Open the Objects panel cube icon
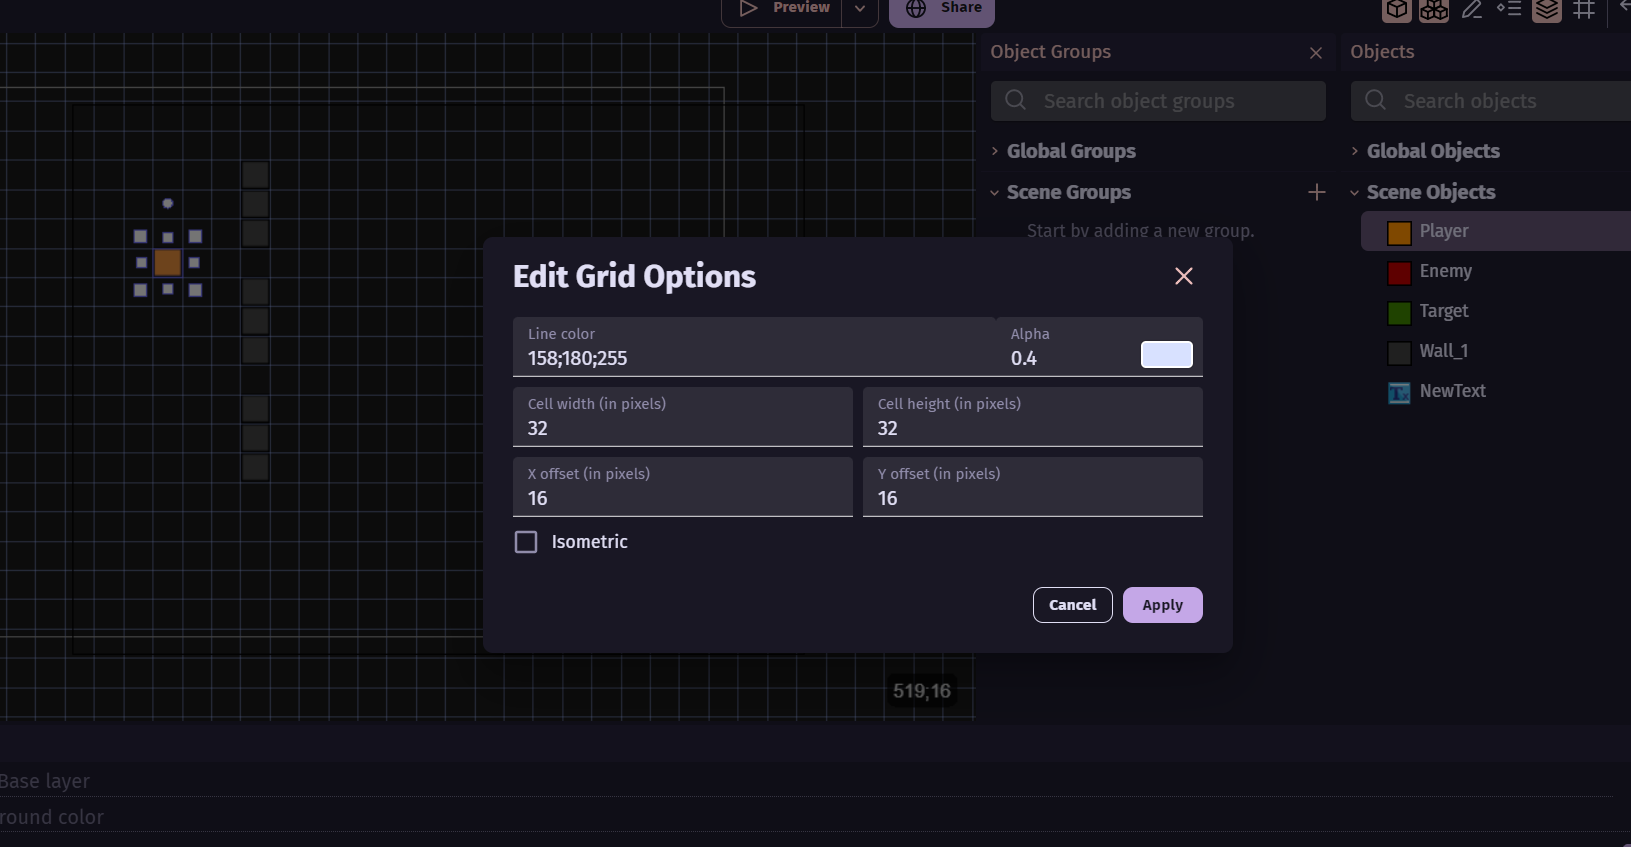Viewport: 1631px width, 847px height. [x=1397, y=10]
